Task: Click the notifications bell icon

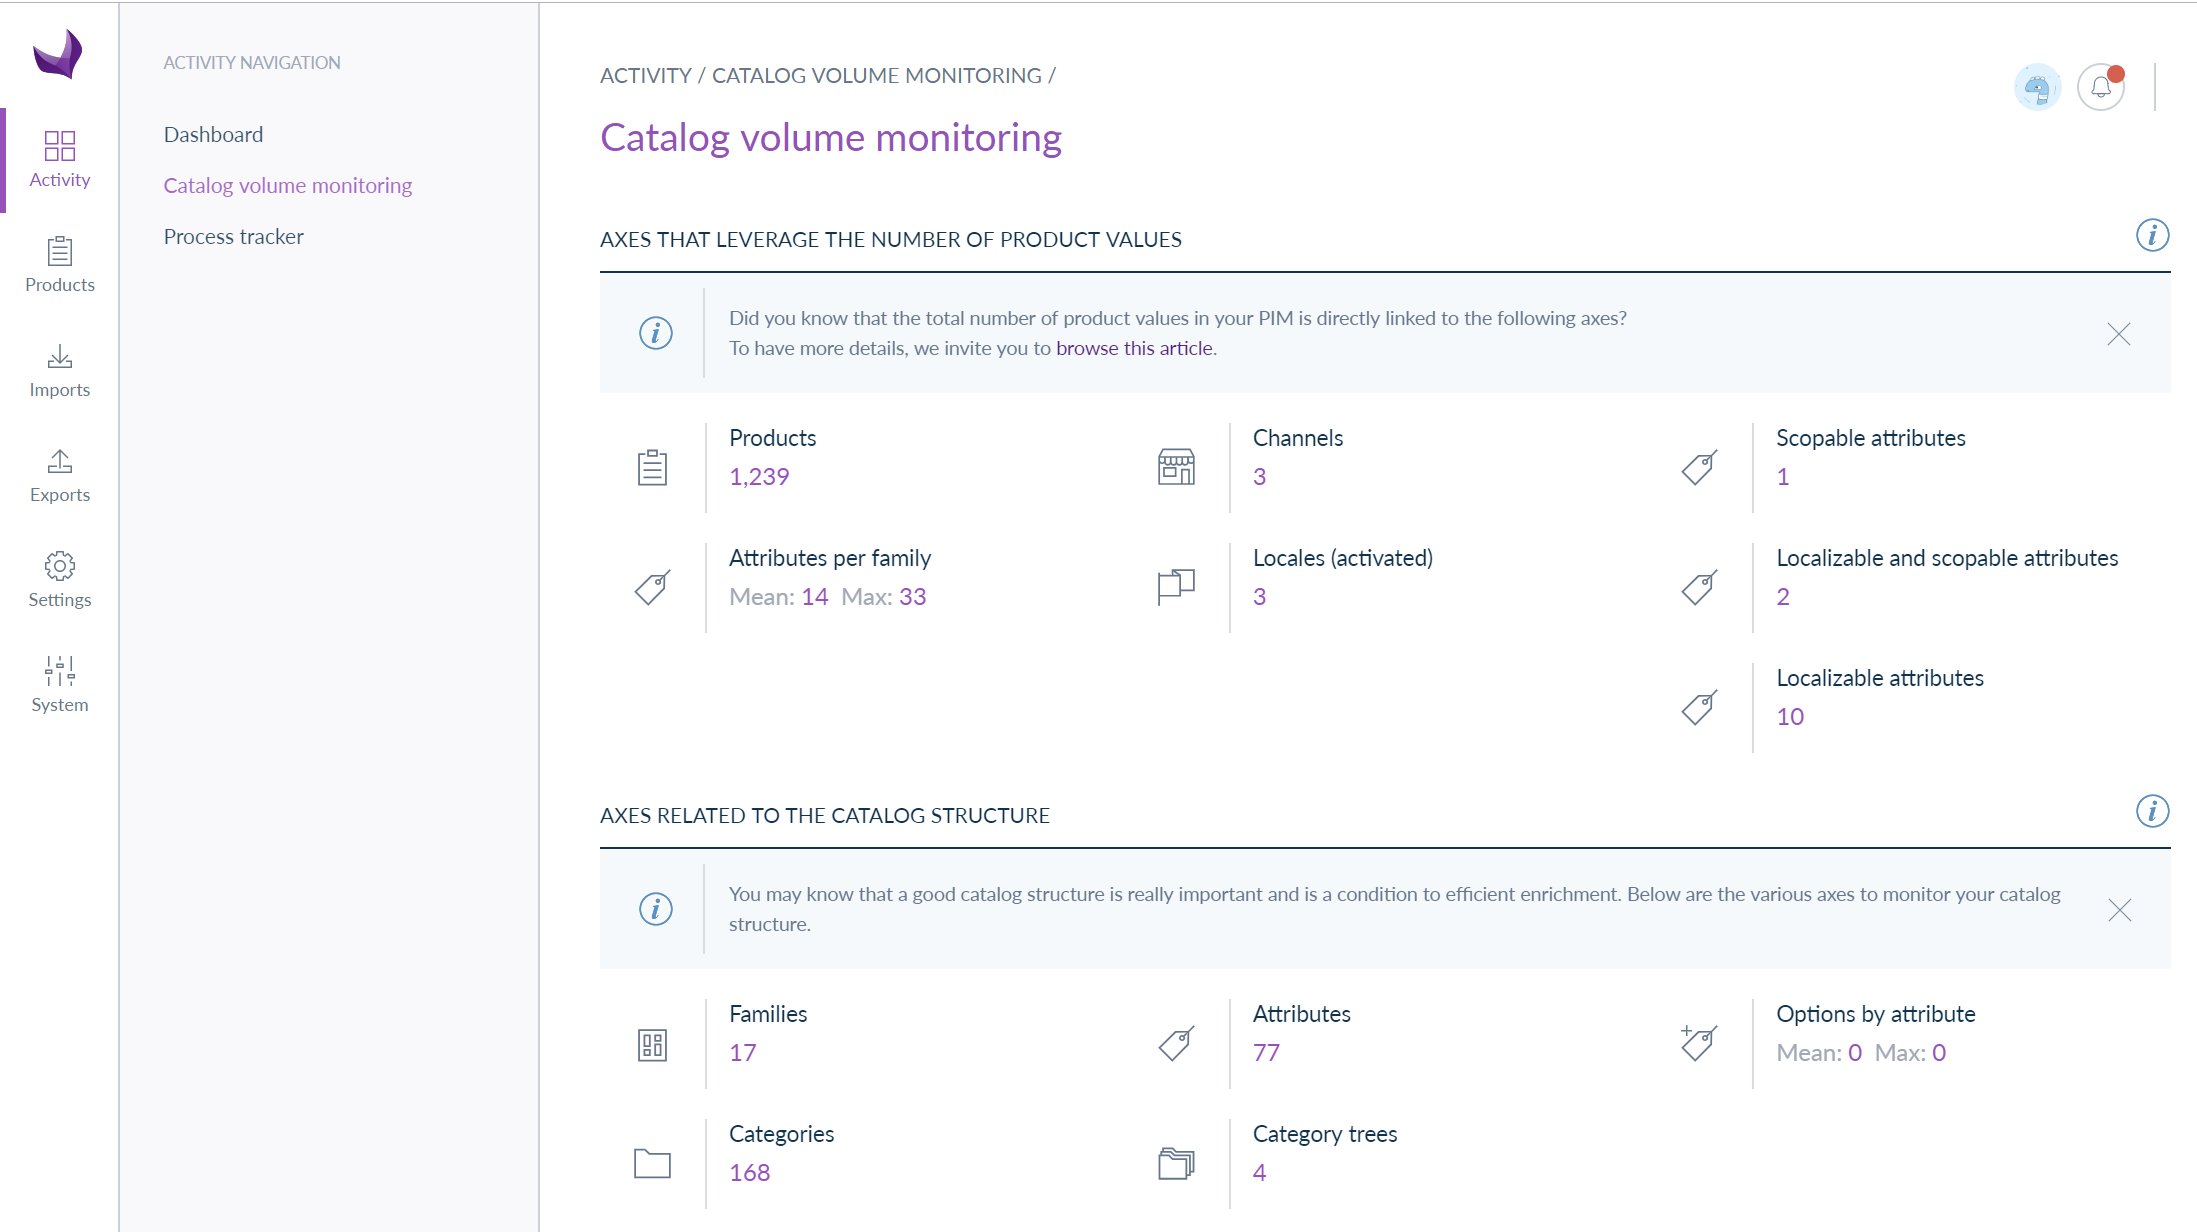Action: [2100, 88]
